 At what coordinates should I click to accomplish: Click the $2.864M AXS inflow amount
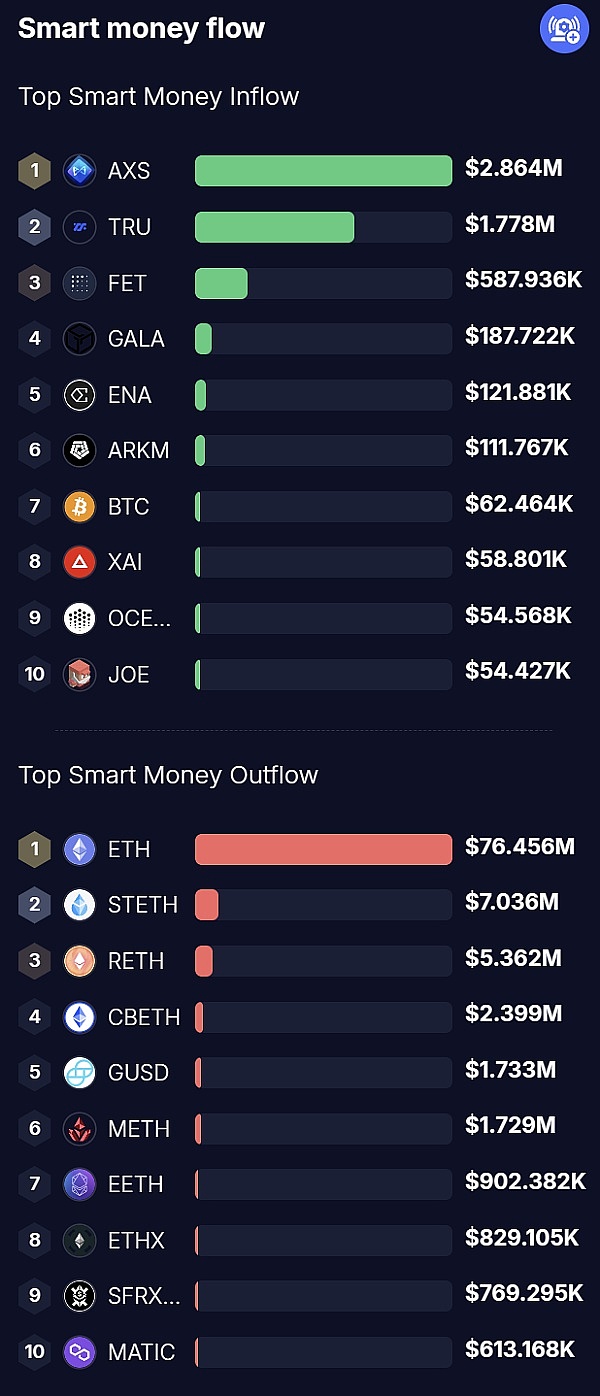coord(514,168)
